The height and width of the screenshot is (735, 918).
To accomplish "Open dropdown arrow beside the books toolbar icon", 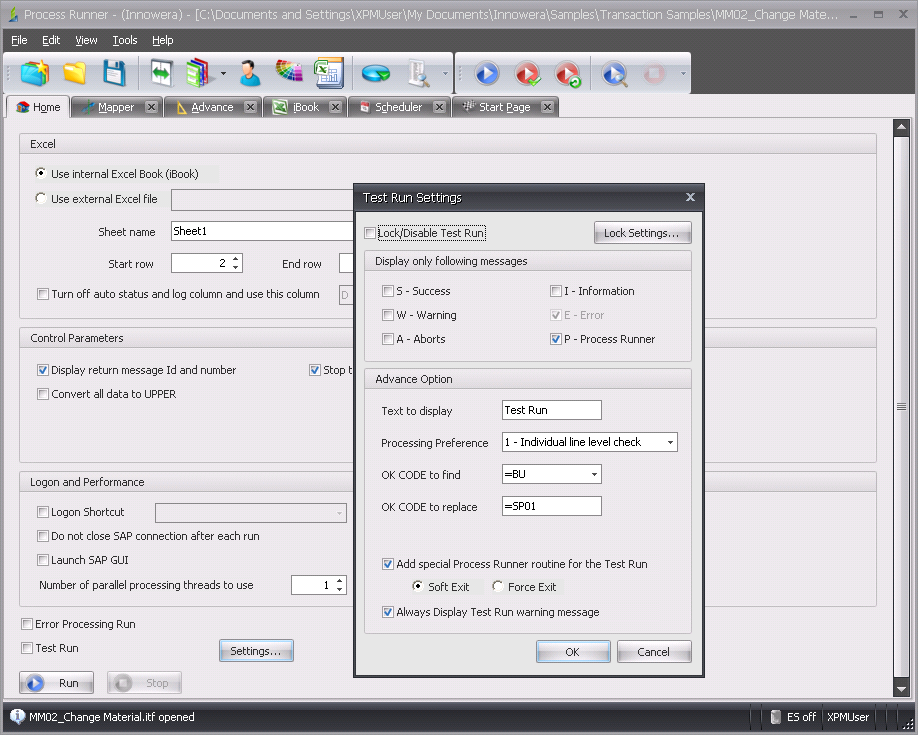I will 223,74.
